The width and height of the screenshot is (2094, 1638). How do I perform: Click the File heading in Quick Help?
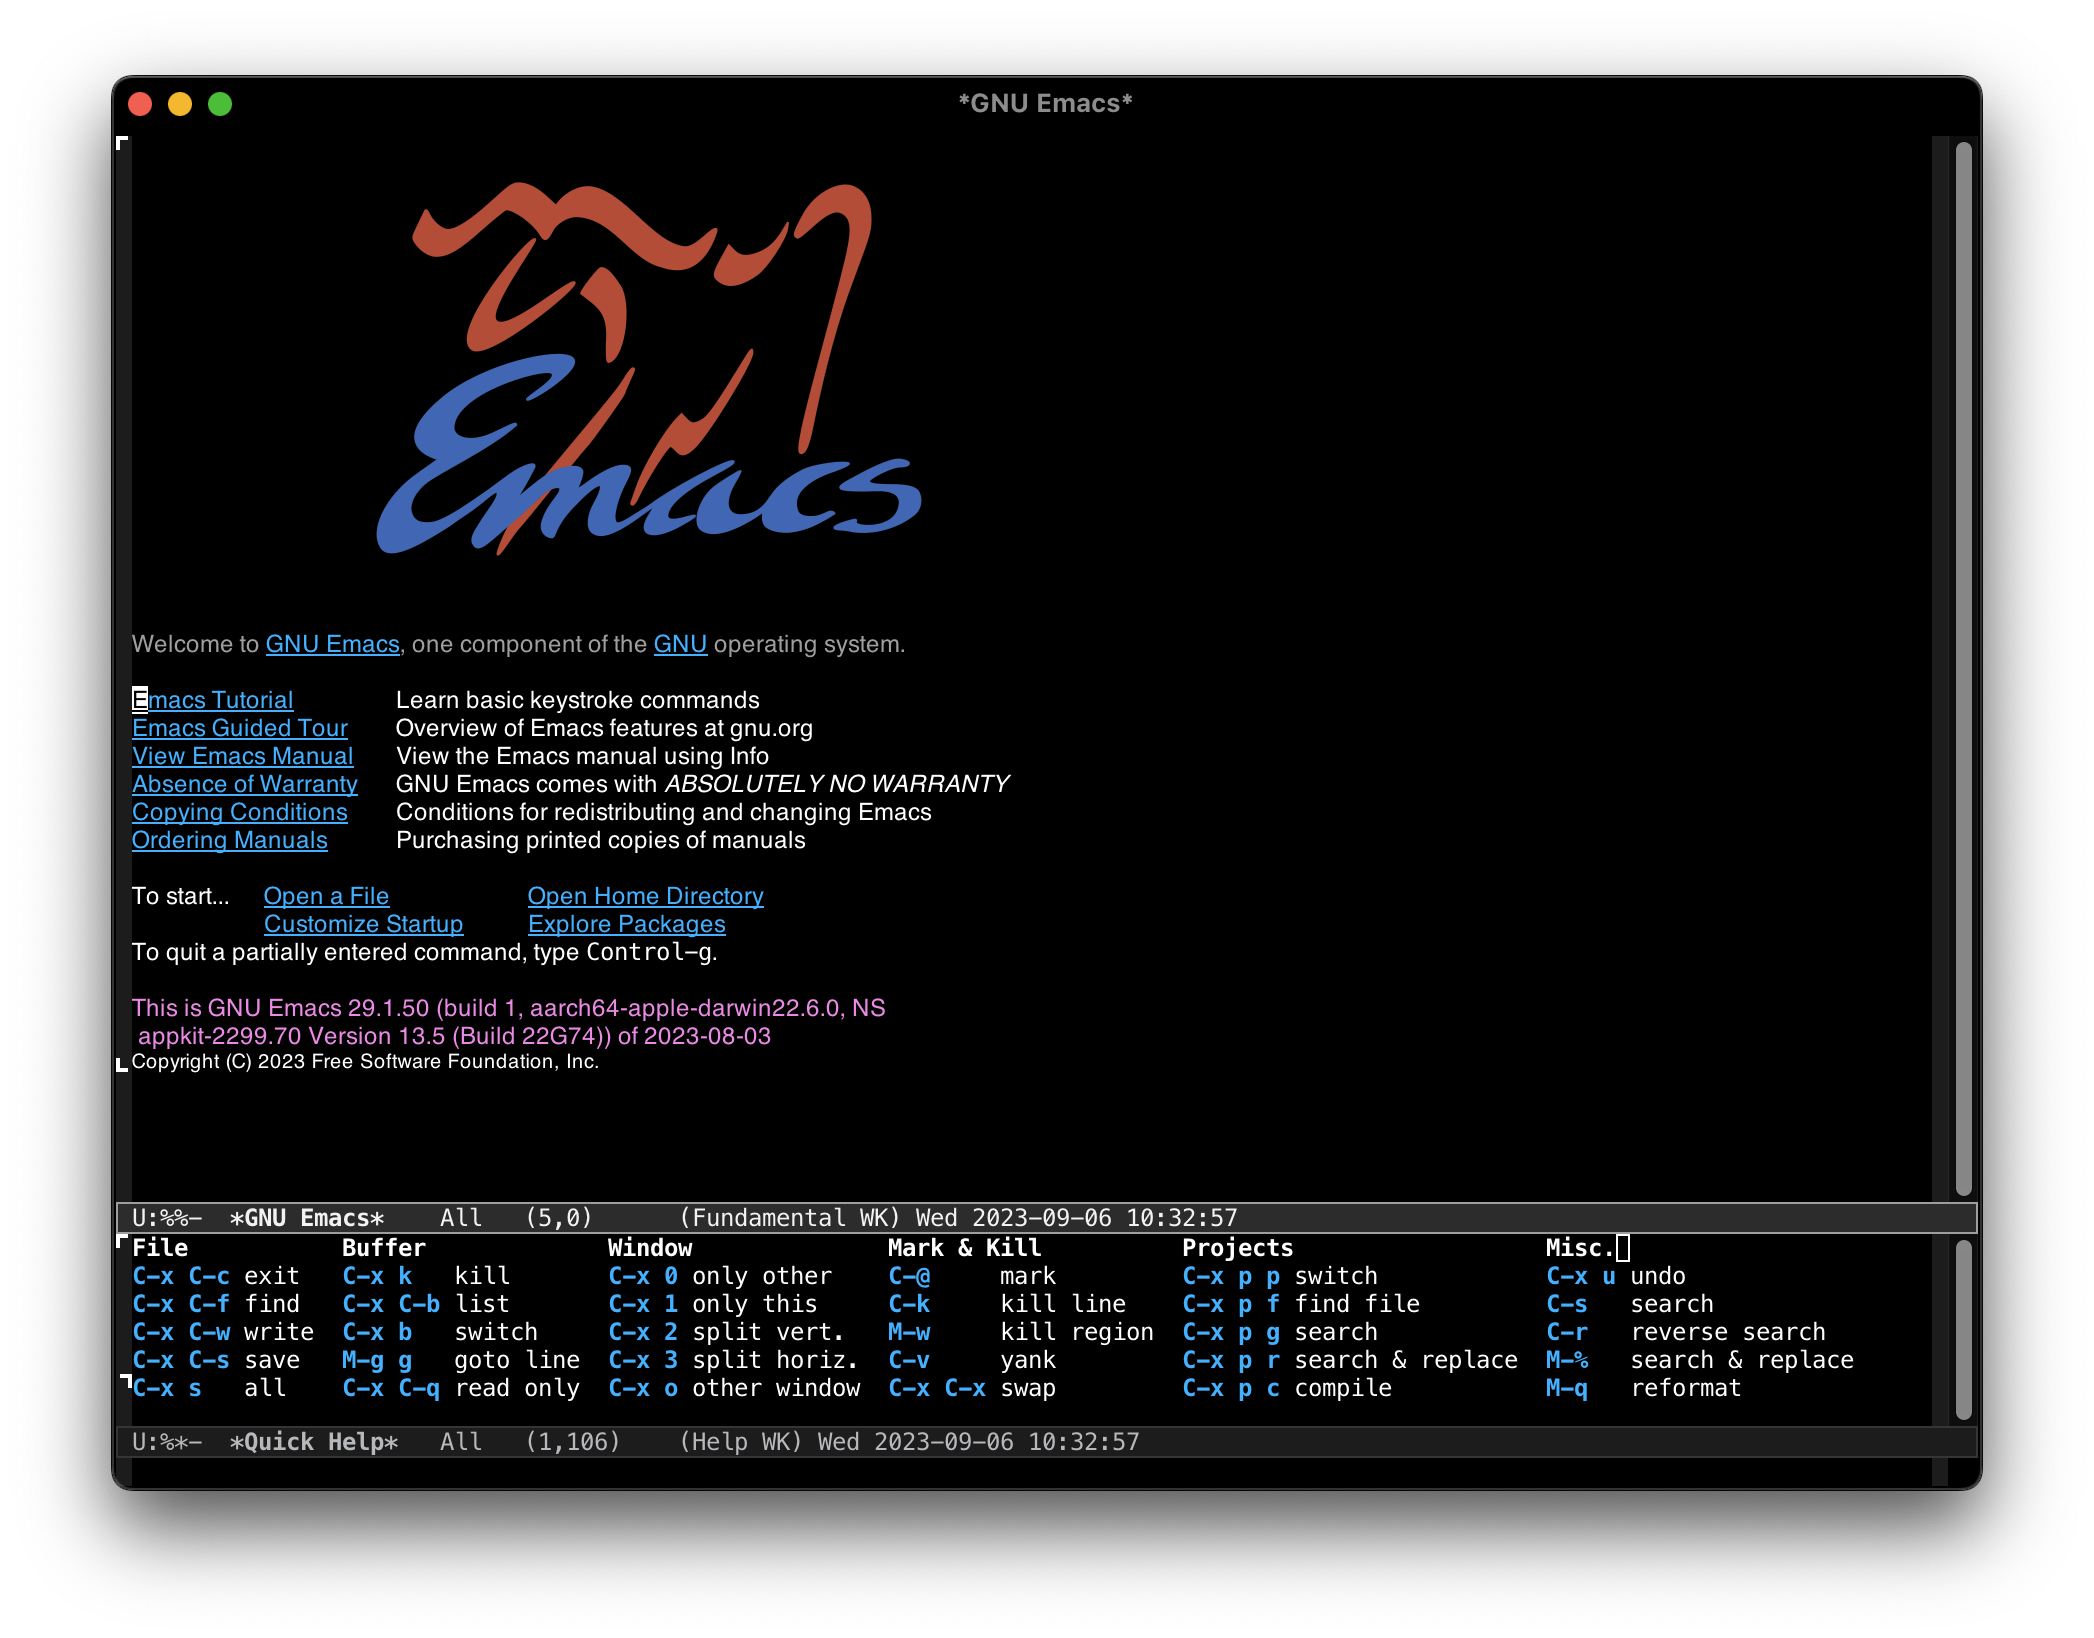pos(160,1248)
